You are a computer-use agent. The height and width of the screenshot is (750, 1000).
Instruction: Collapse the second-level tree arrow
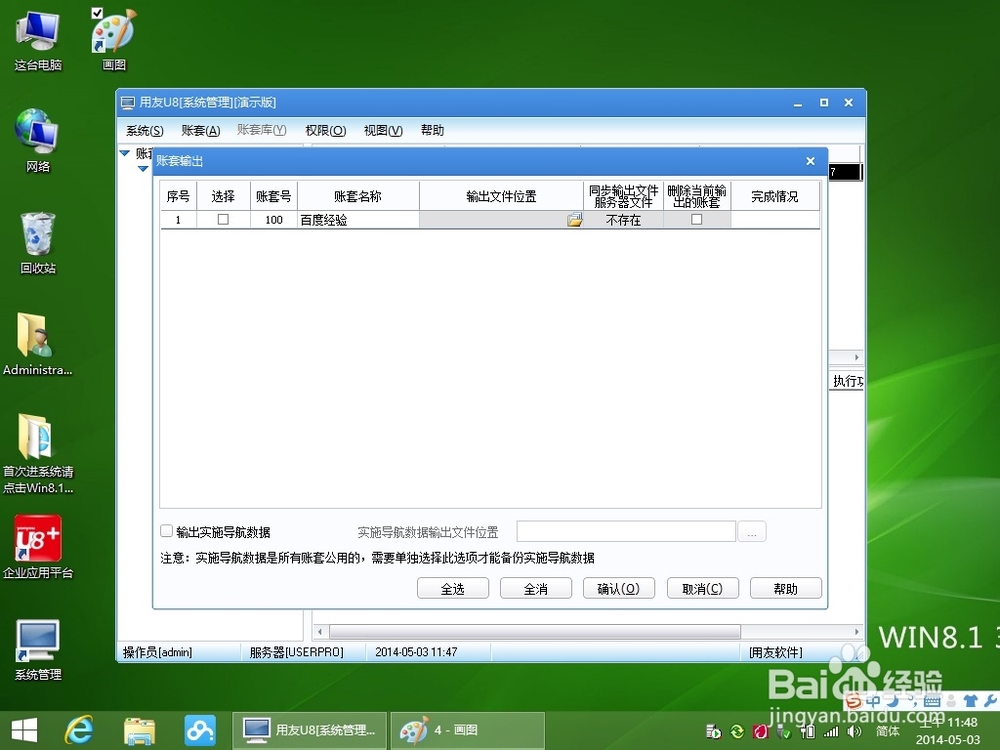pyautogui.click(x=143, y=169)
